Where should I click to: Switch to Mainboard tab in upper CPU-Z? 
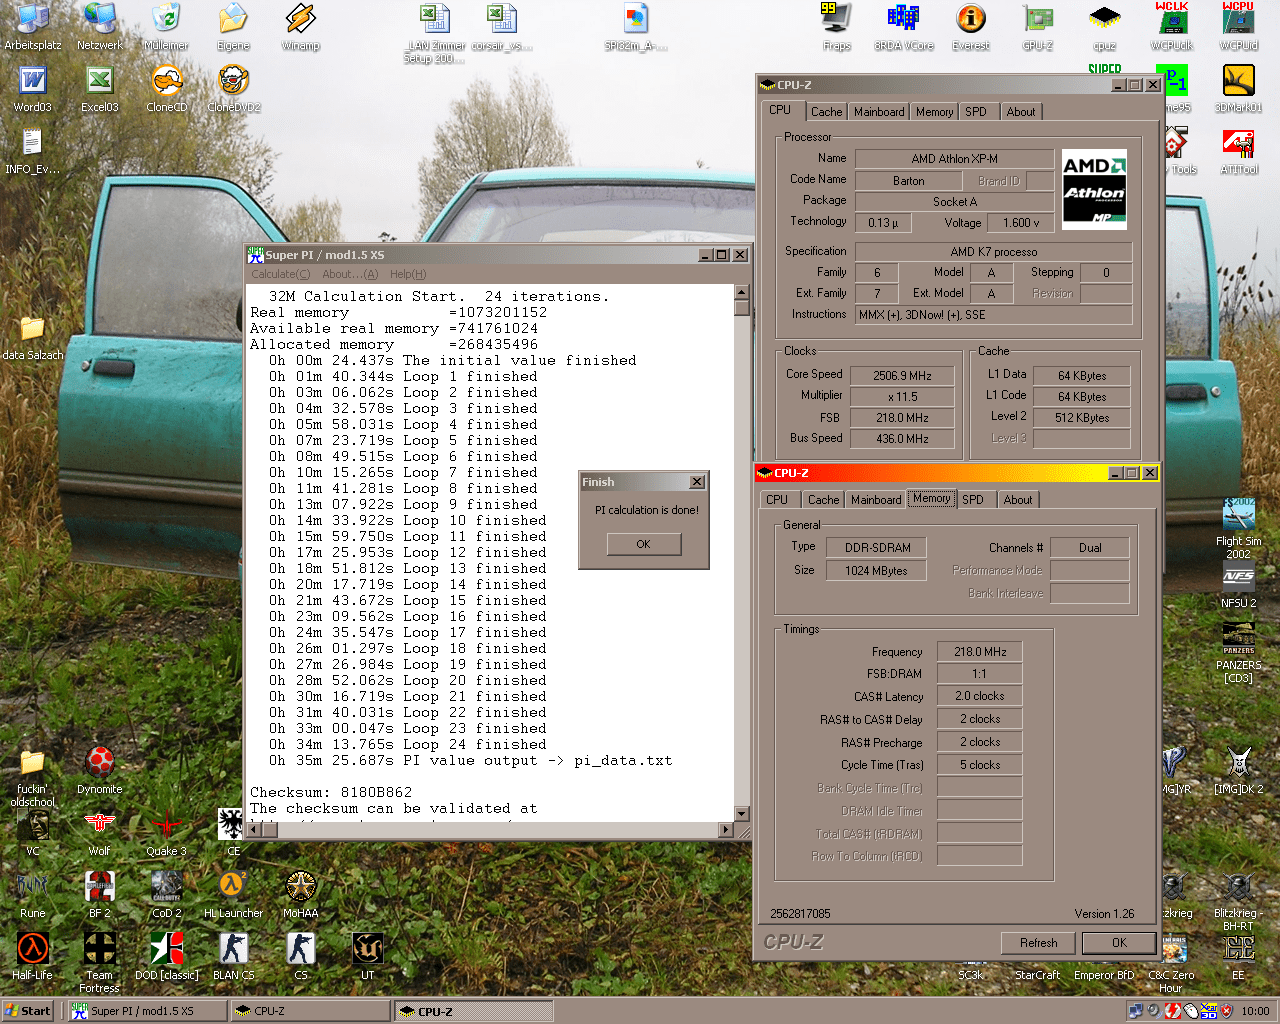(879, 112)
